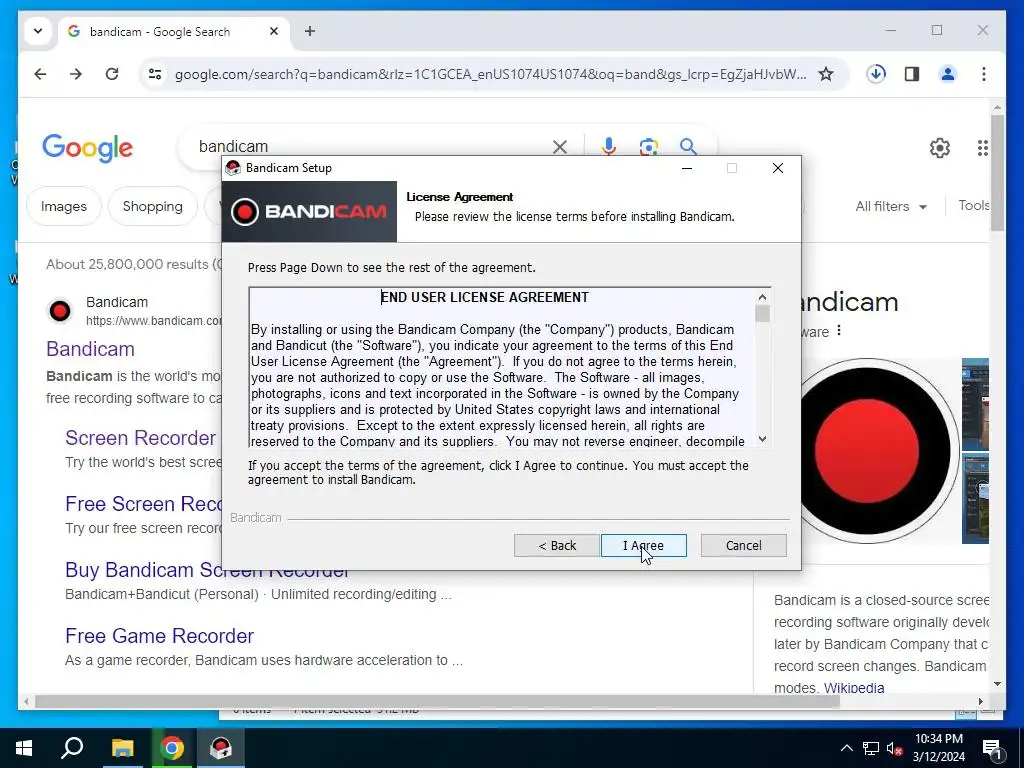Open the Screen Recorder sitelink
Screen dimensions: 1024x768
pos(140,438)
